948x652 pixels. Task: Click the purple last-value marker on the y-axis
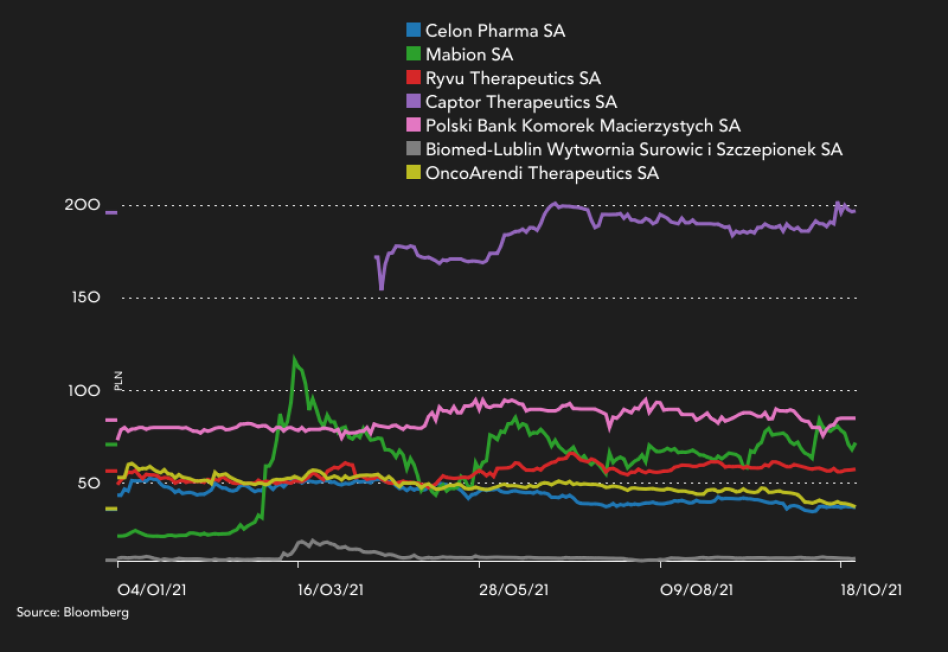(x=111, y=212)
